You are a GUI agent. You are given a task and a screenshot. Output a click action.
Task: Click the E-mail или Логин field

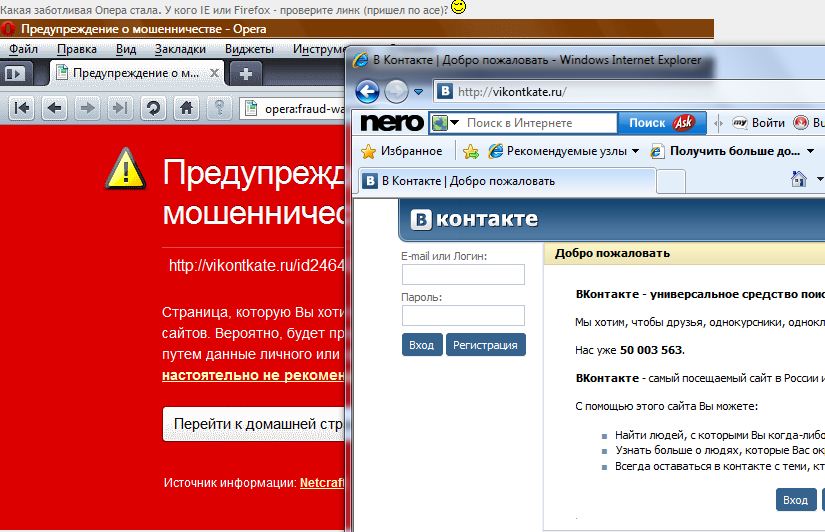463,274
